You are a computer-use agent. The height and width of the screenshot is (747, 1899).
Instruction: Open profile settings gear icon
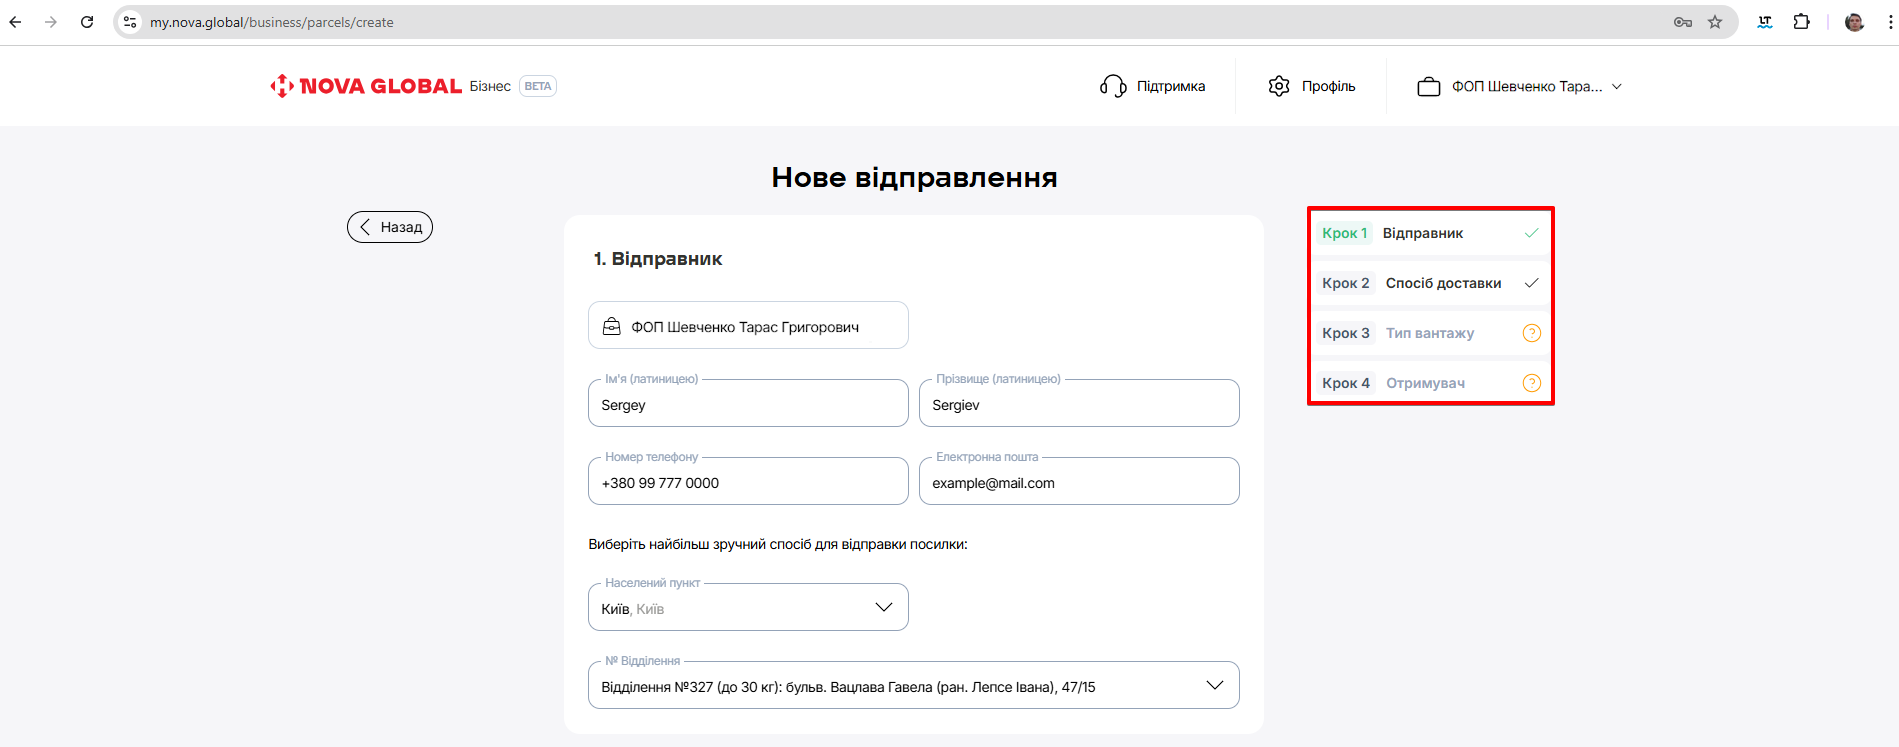[x=1279, y=86]
